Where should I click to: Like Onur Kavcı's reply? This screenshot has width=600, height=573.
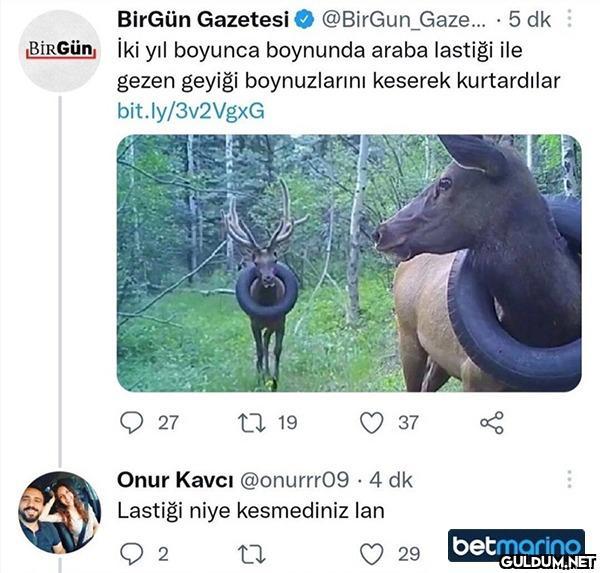pos(372,554)
